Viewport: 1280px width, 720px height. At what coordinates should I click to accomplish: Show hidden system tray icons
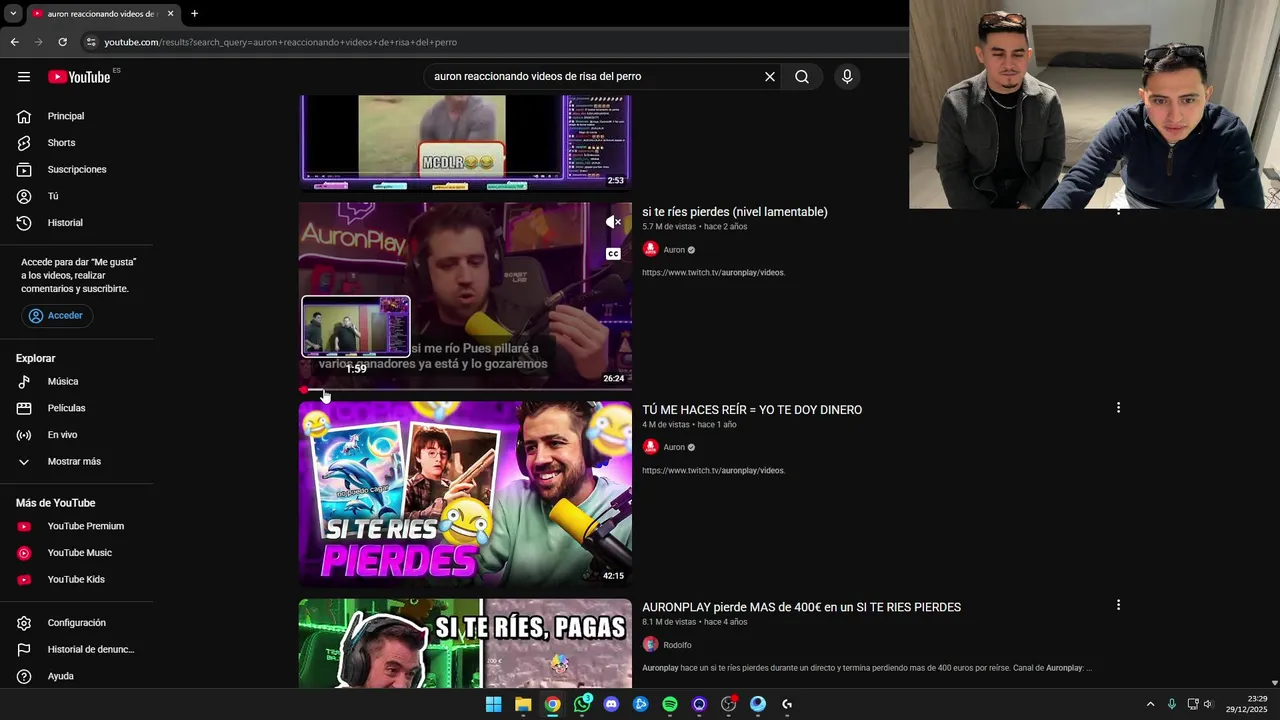[x=1150, y=704]
